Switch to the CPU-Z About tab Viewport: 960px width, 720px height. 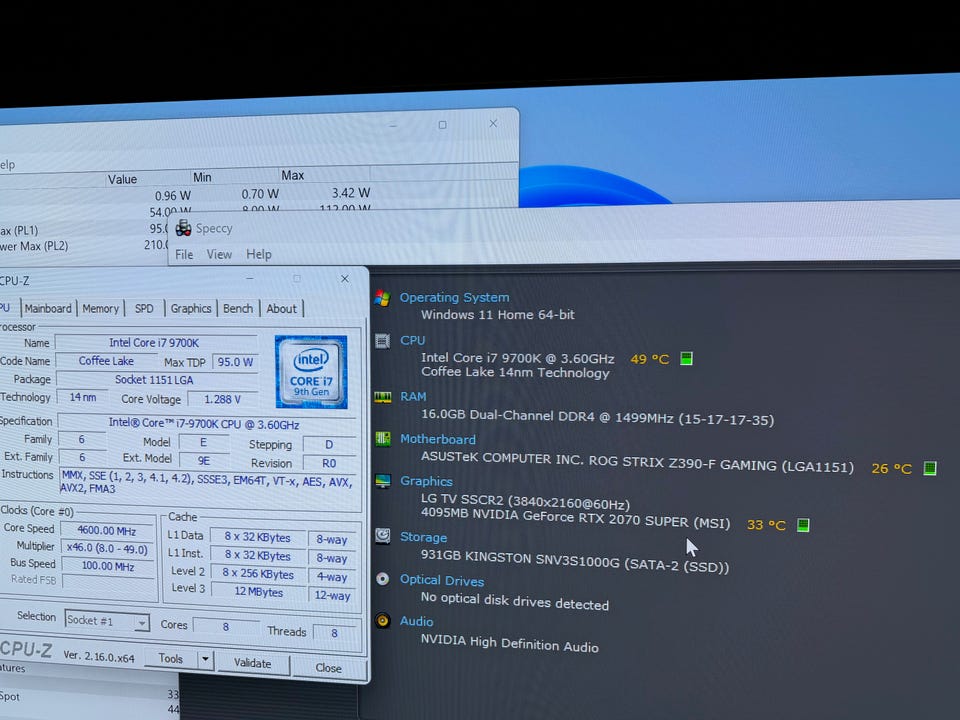tap(281, 309)
